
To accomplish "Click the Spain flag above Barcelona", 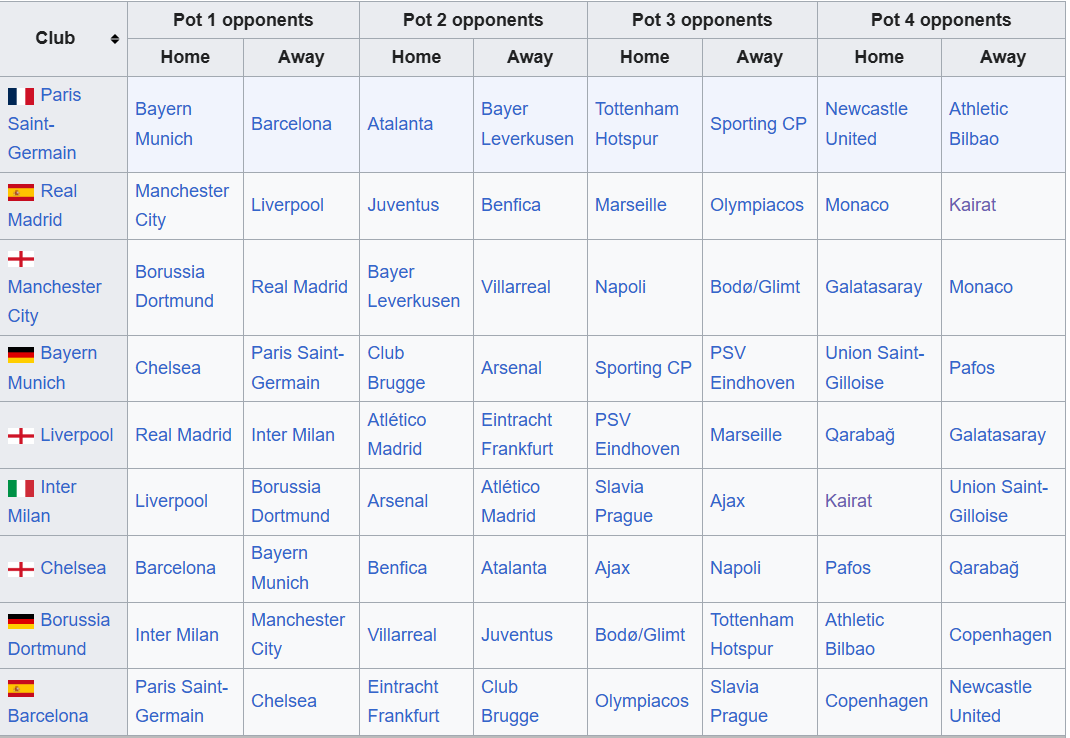I will 20,688.
